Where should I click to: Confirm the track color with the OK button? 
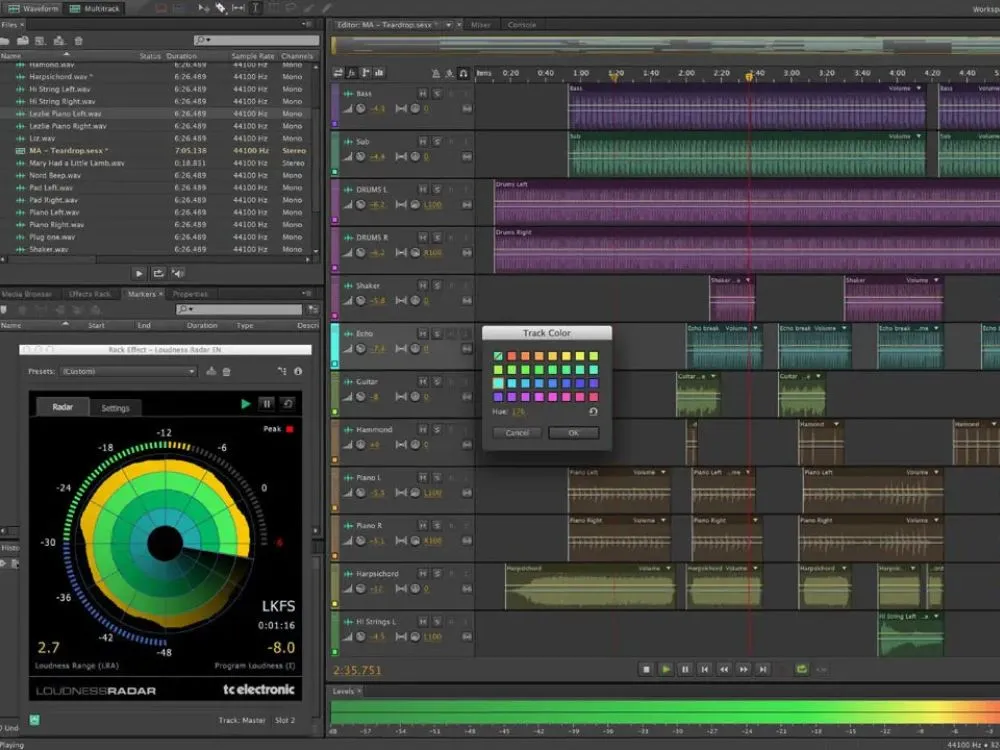click(x=573, y=433)
